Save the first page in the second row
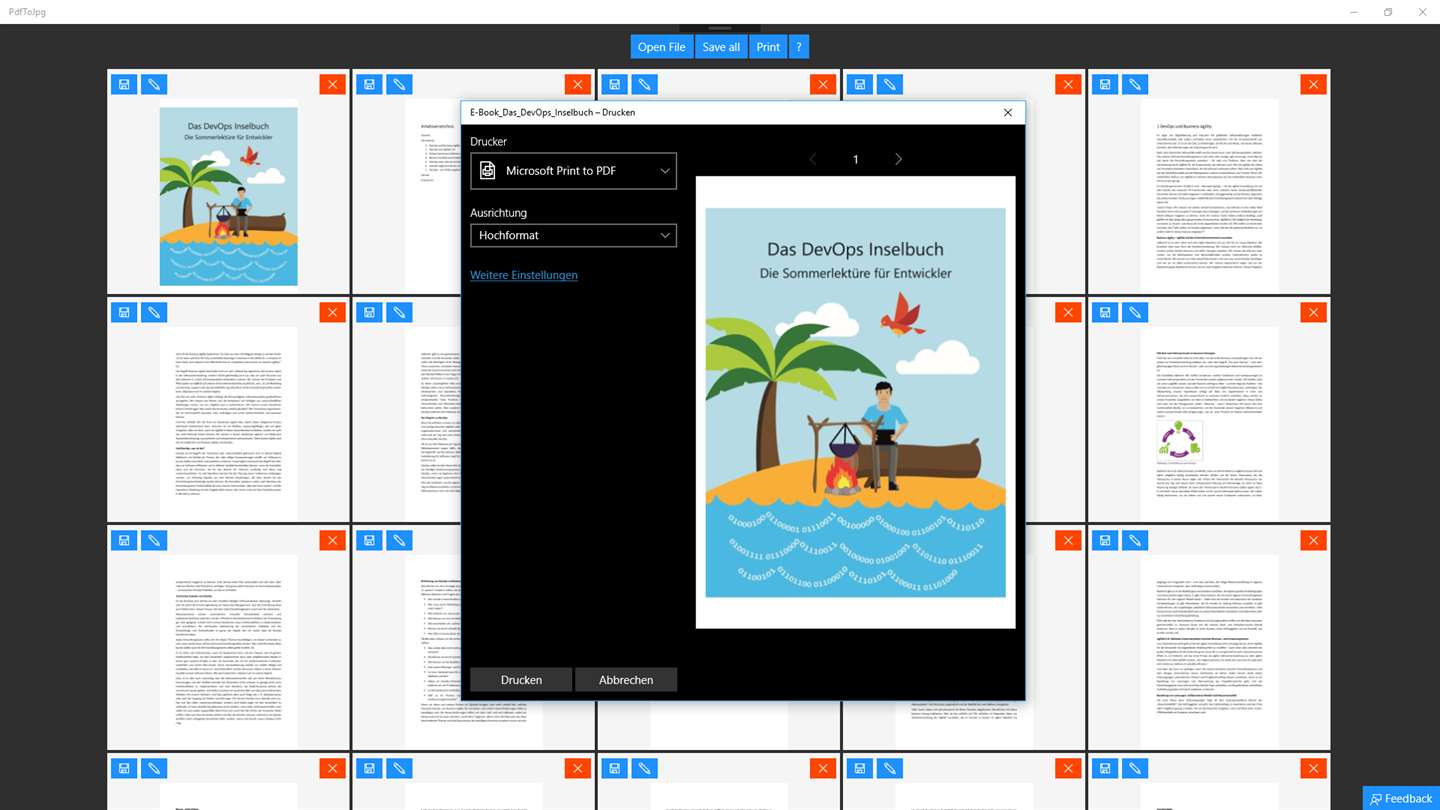 tap(124, 313)
